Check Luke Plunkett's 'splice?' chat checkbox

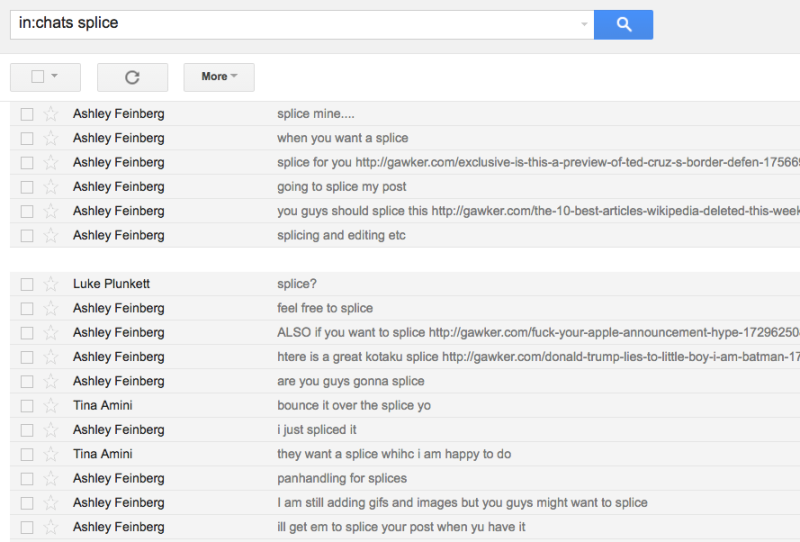click(27, 284)
